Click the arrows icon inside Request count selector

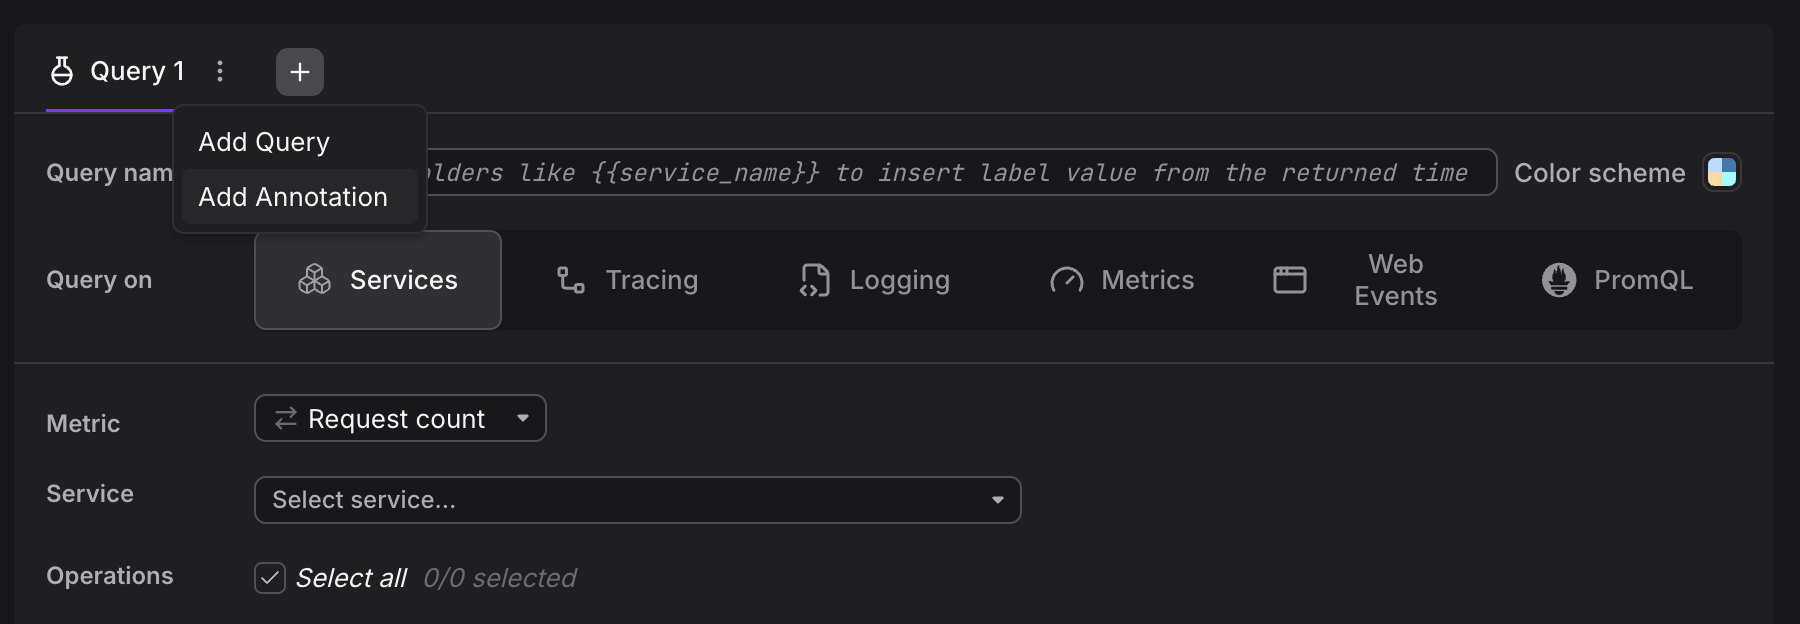(x=283, y=418)
